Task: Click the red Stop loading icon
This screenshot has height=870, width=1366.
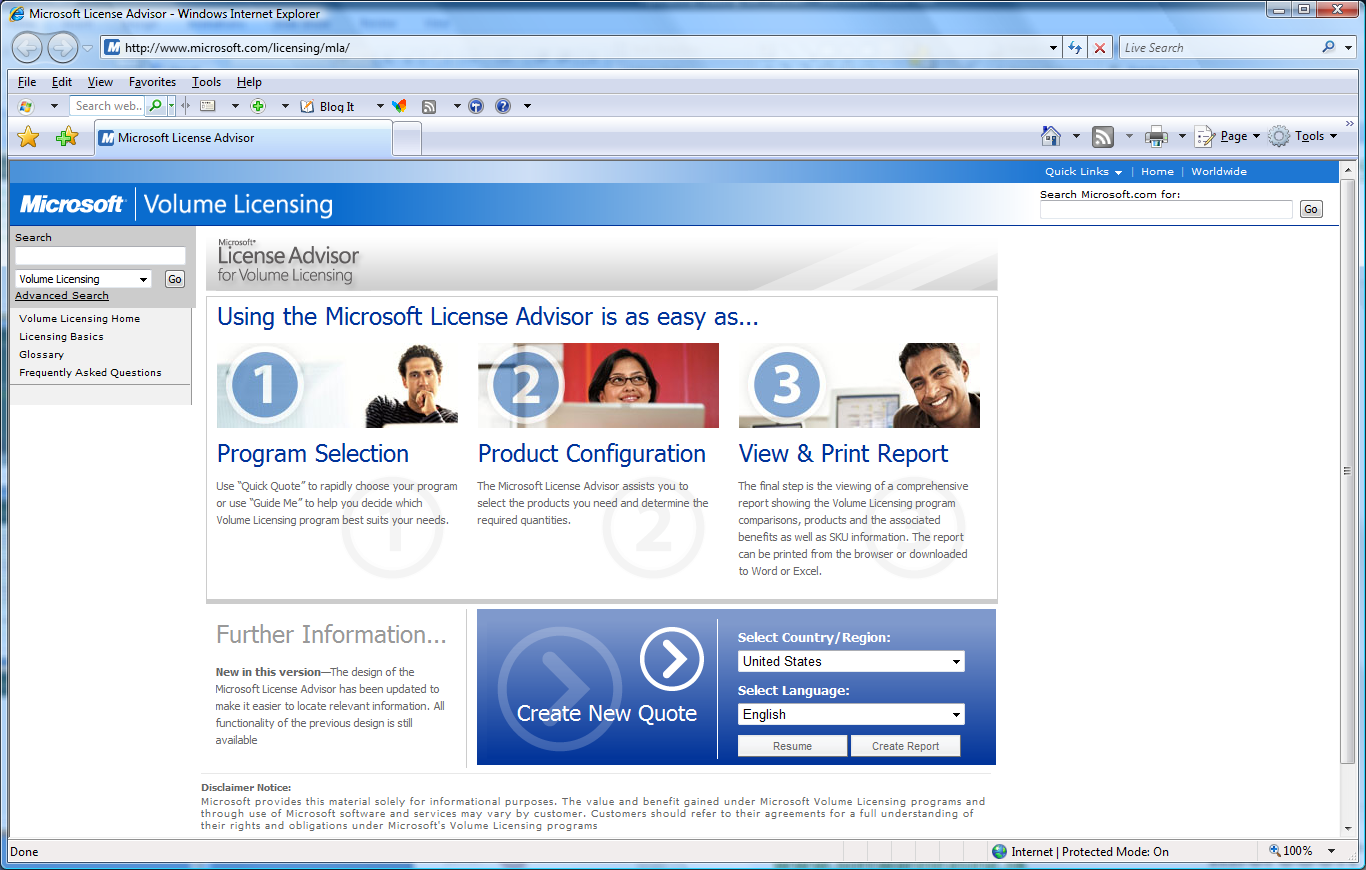Action: pos(1100,48)
